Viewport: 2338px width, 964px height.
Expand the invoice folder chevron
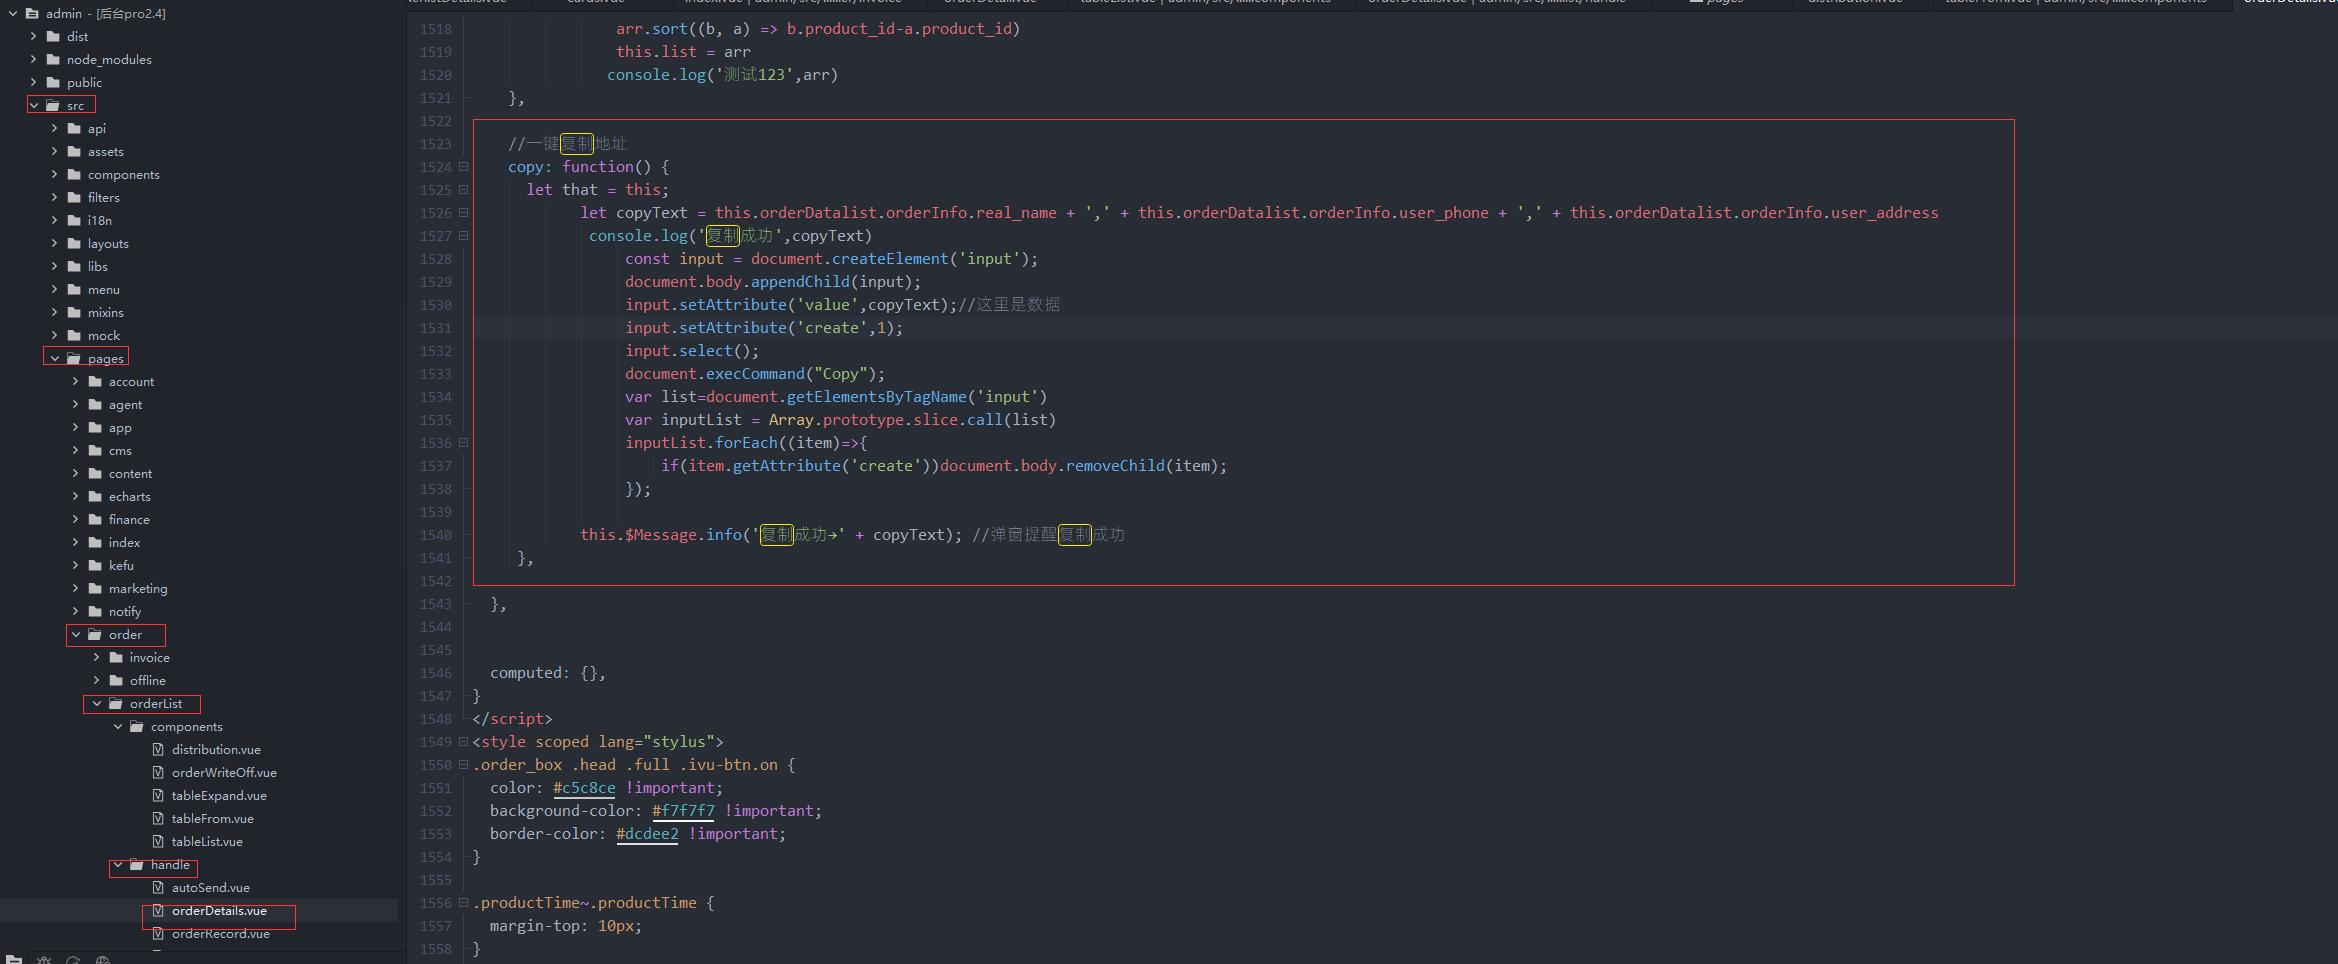[97, 657]
